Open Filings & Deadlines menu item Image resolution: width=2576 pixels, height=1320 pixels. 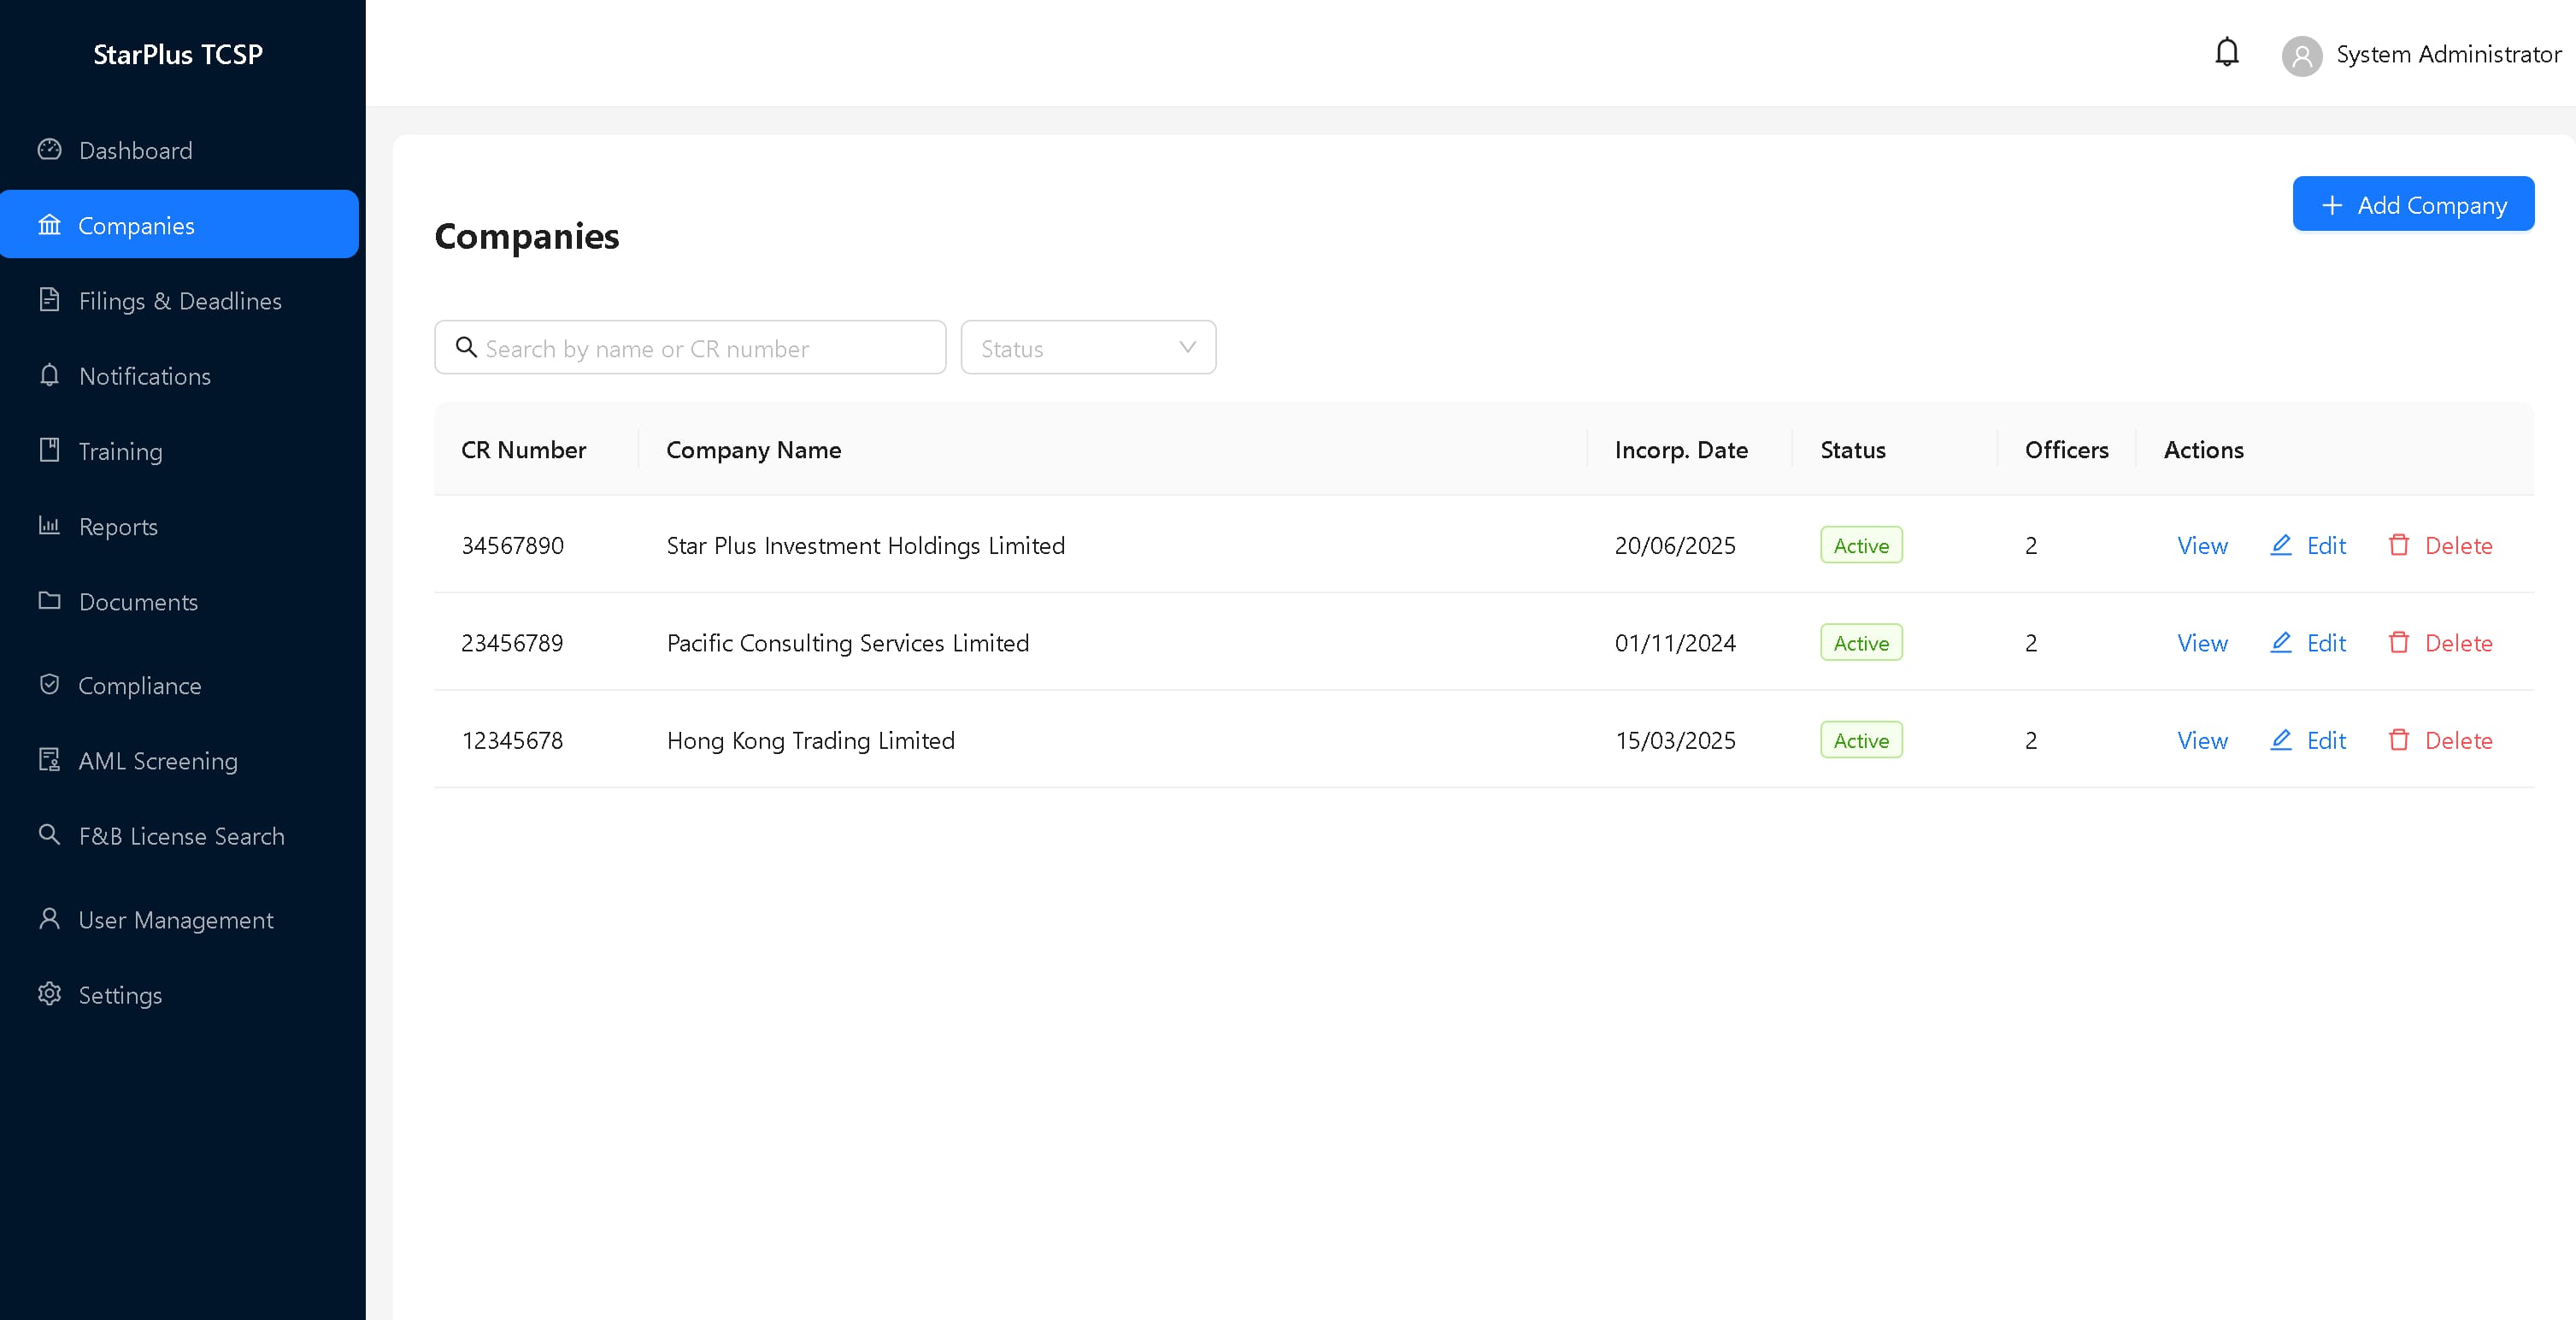180,300
